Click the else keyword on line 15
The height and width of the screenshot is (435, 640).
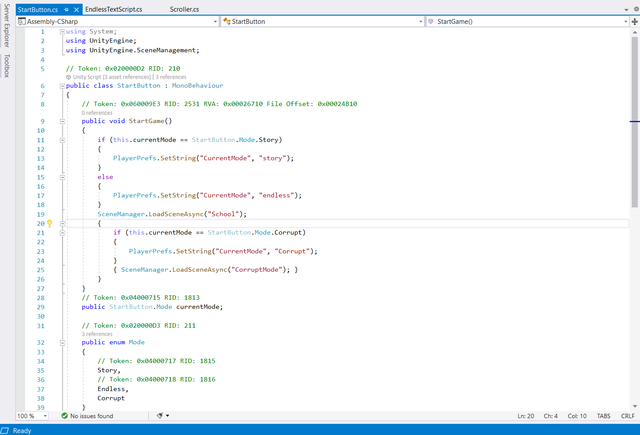coord(105,177)
